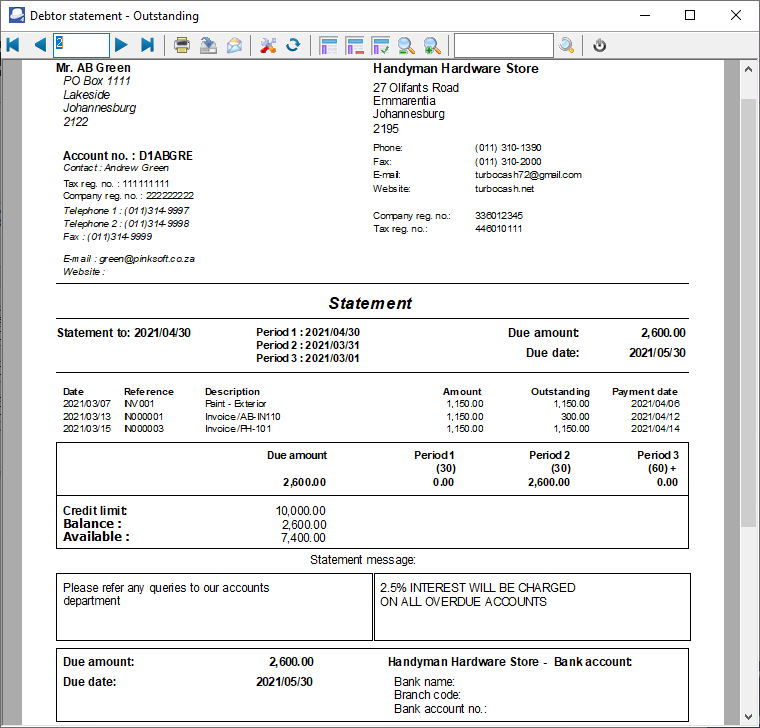Close the preview with power icon
The width and height of the screenshot is (760, 728).
[599, 45]
